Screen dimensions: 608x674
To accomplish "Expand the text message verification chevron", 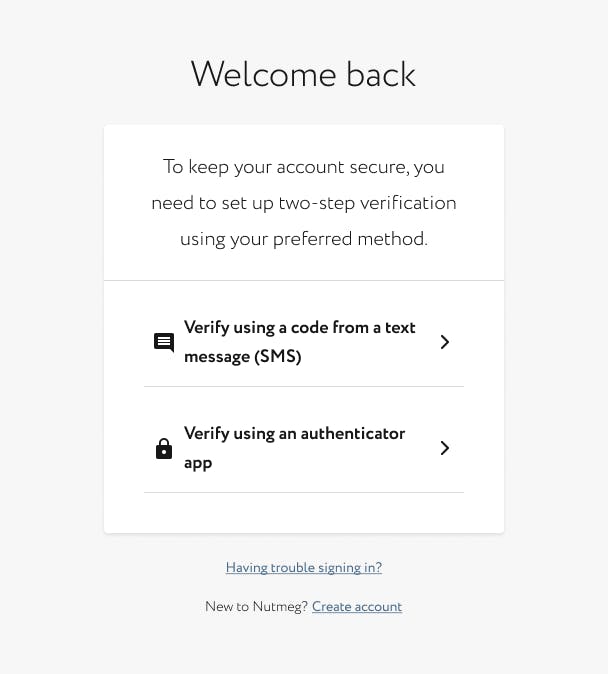I will point(445,342).
